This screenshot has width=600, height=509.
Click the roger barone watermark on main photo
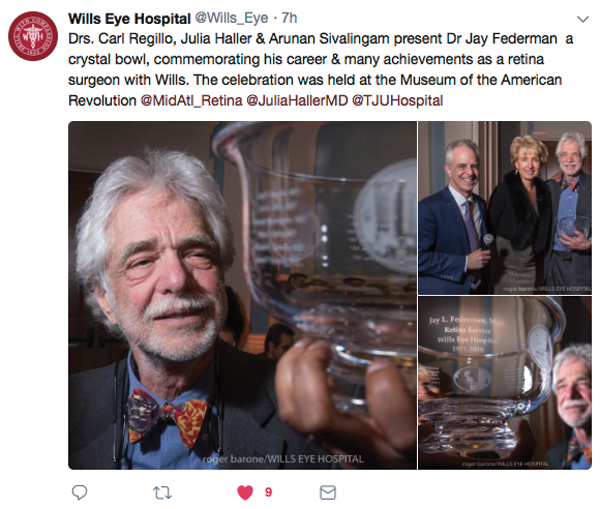point(283,459)
